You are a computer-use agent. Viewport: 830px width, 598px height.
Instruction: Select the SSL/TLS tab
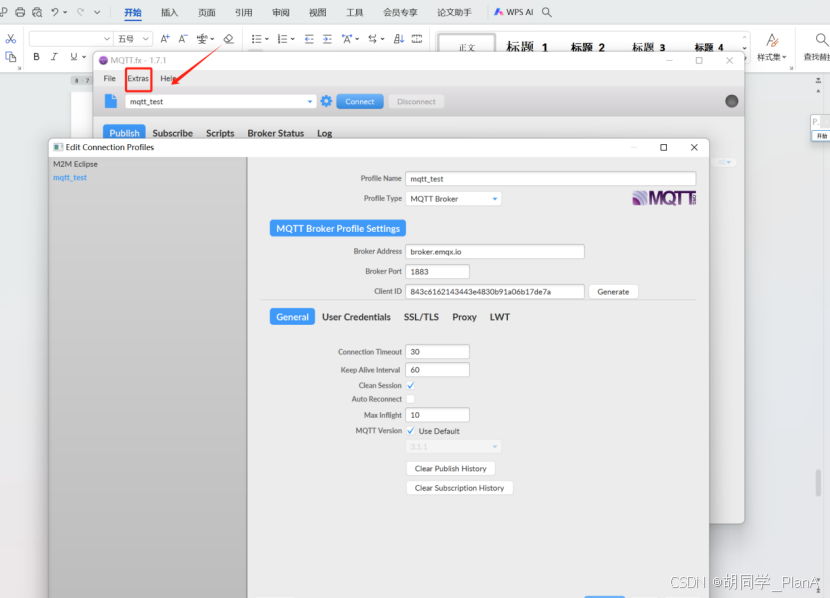pos(421,317)
